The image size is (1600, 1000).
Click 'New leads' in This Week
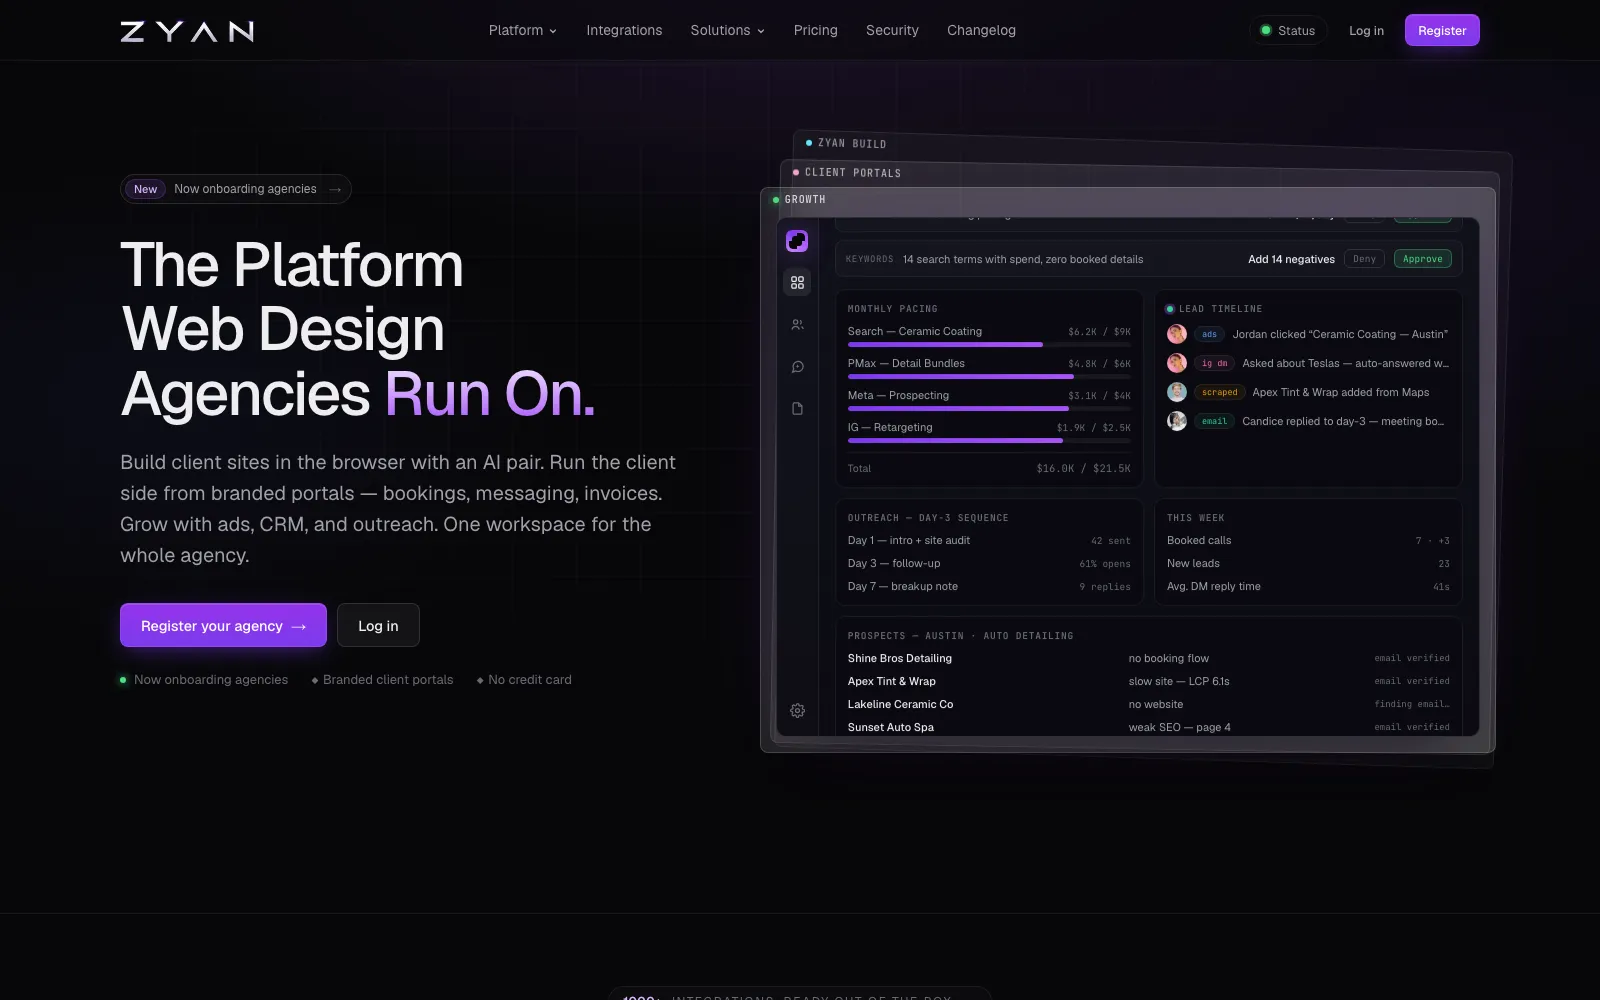click(1193, 563)
